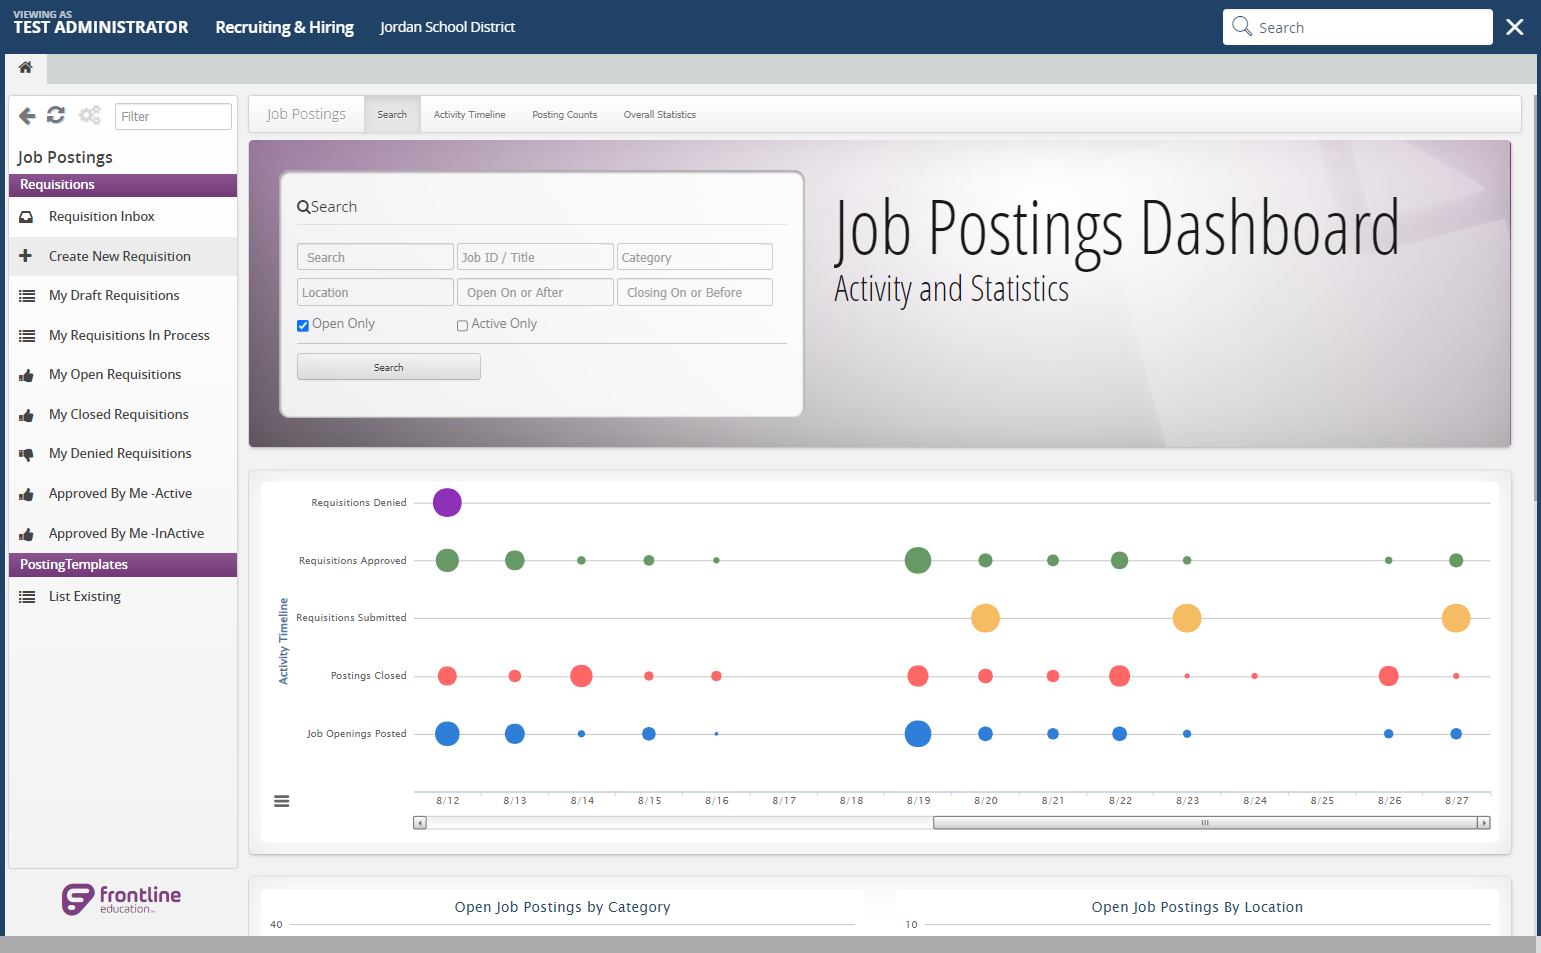This screenshot has width=1541, height=953.
Task: Click the back arrow icon in sidebar
Action: [x=27, y=116]
